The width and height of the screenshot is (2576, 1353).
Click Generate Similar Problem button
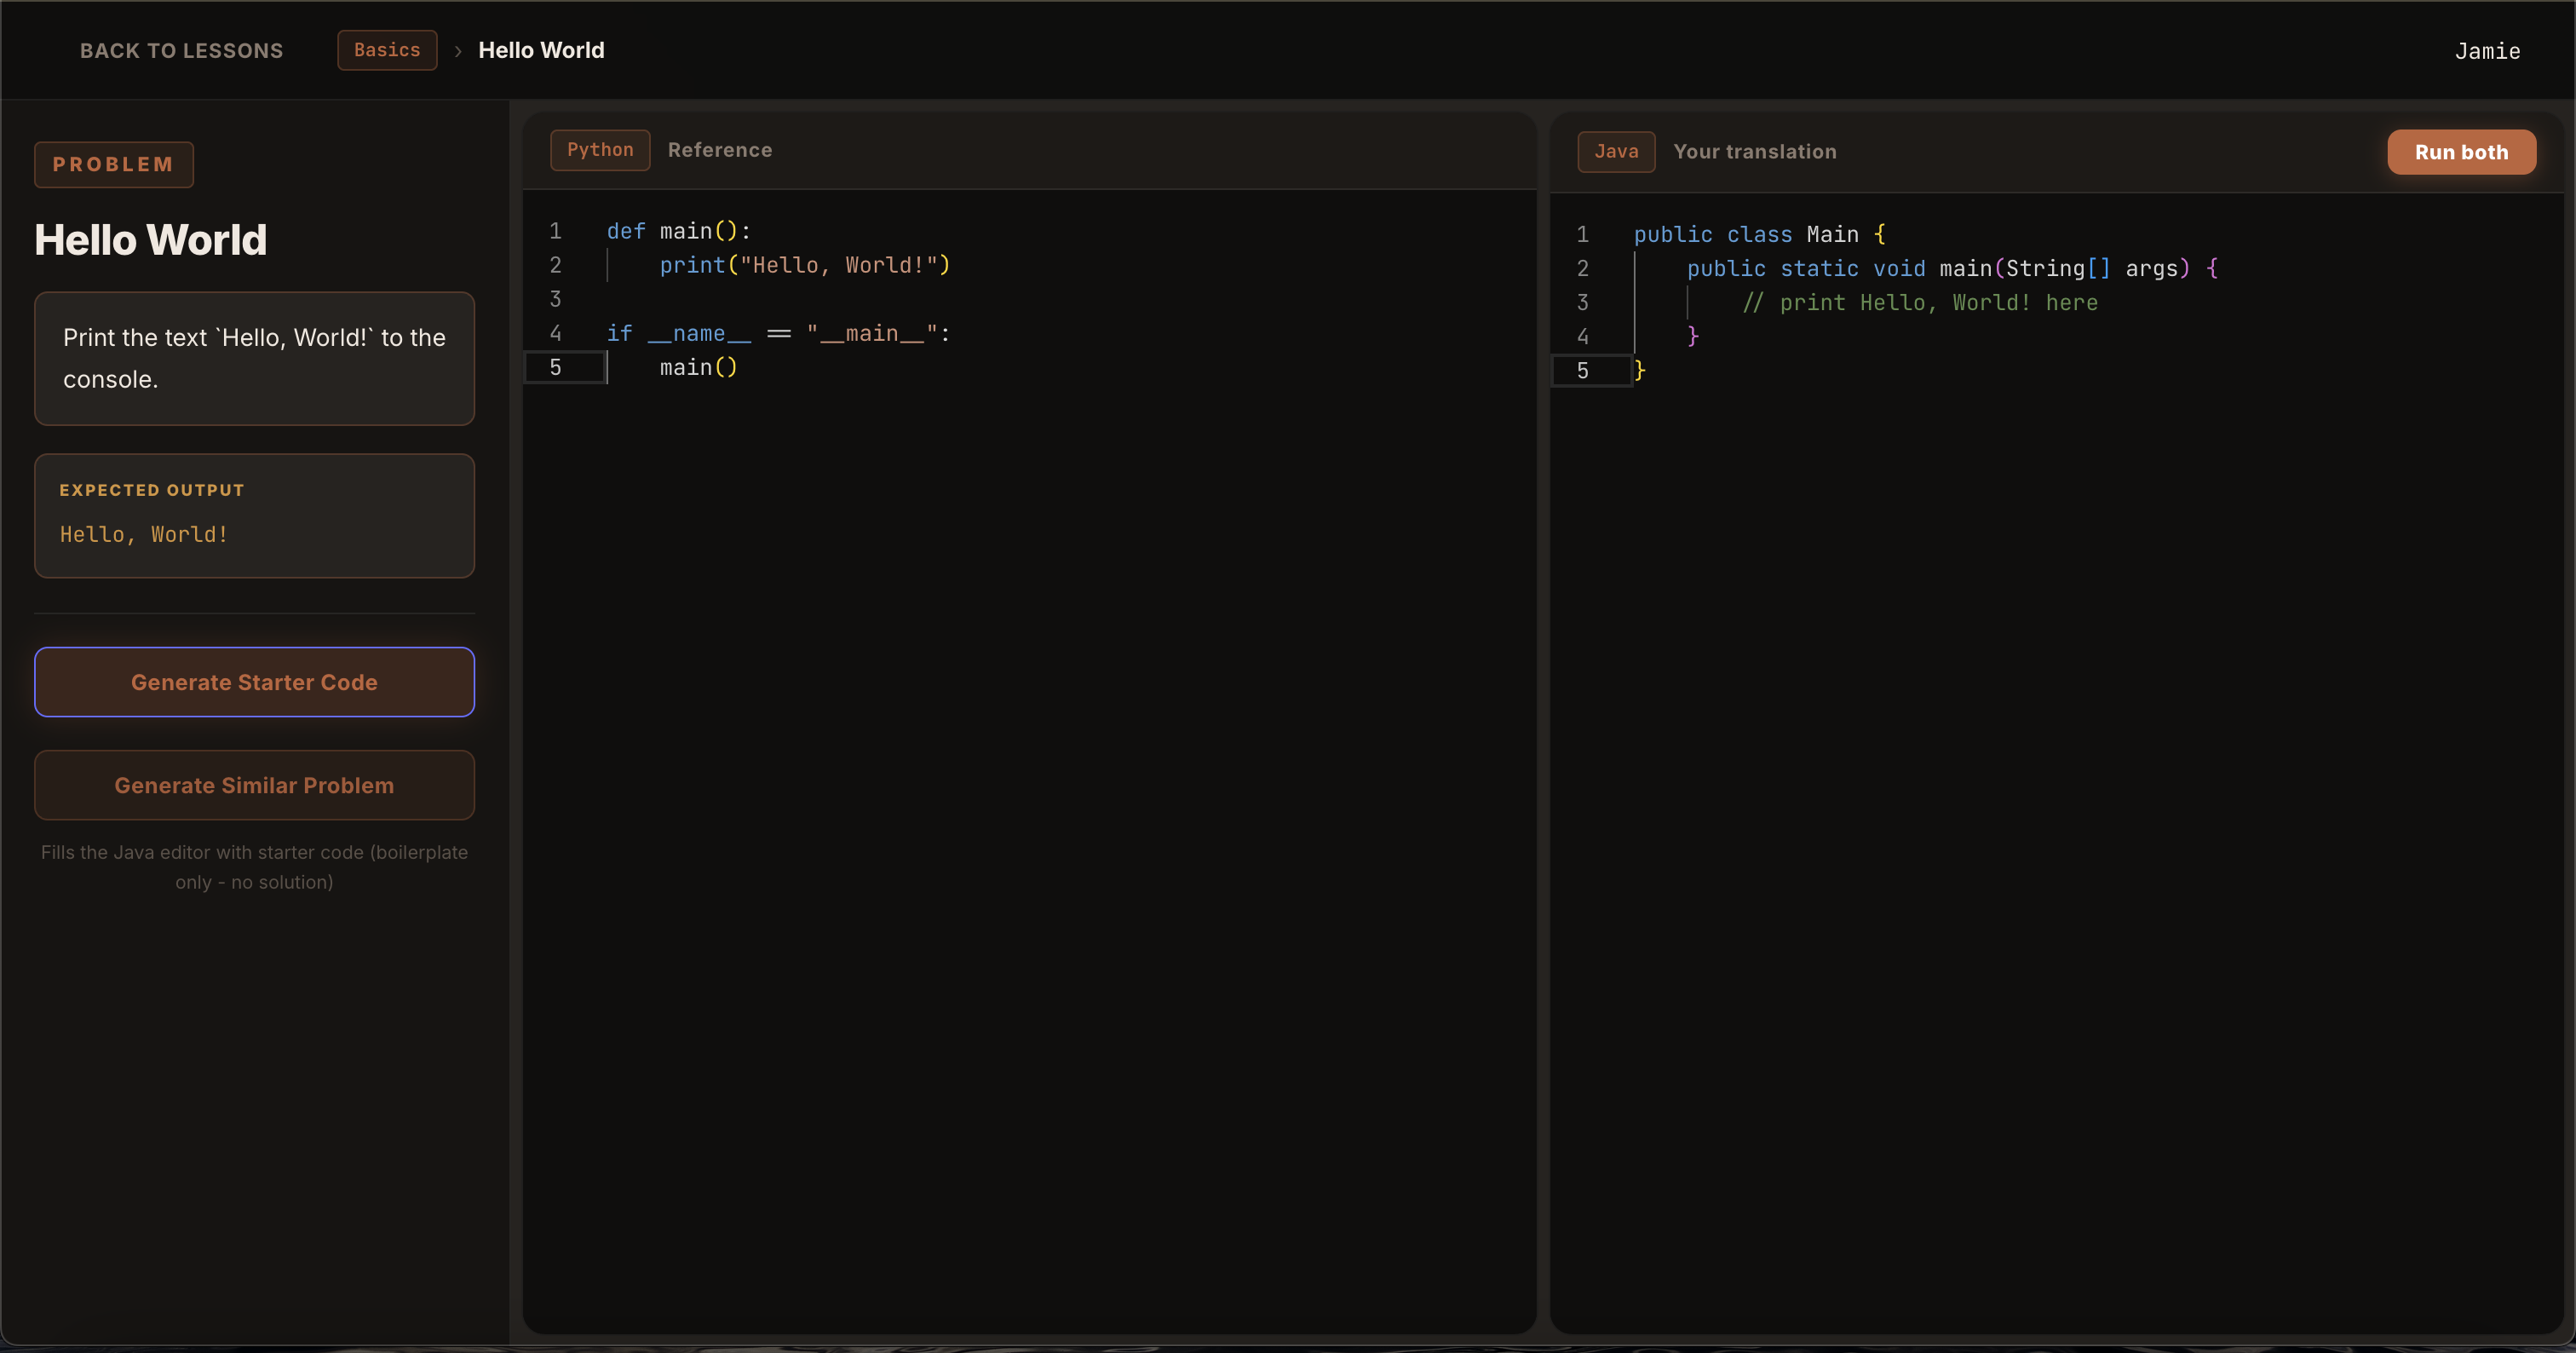click(x=254, y=785)
